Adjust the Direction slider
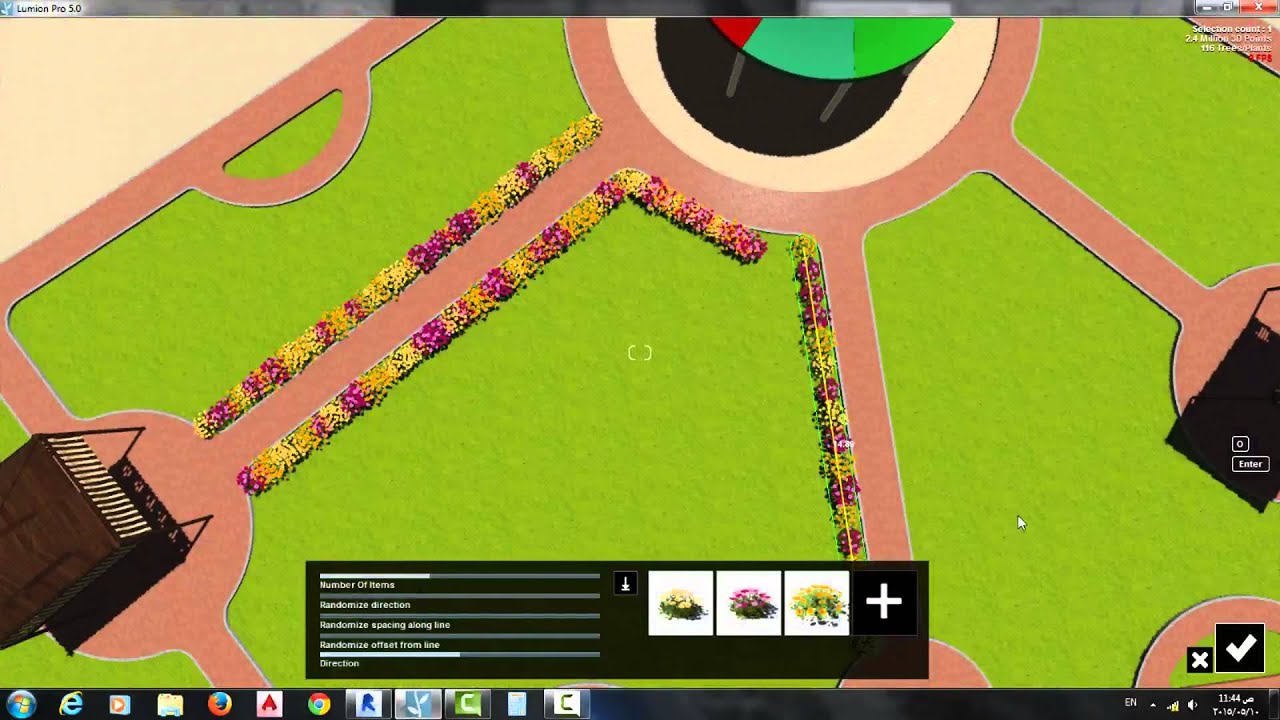The height and width of the screenshot is (720, 1280). pos(459,655)
